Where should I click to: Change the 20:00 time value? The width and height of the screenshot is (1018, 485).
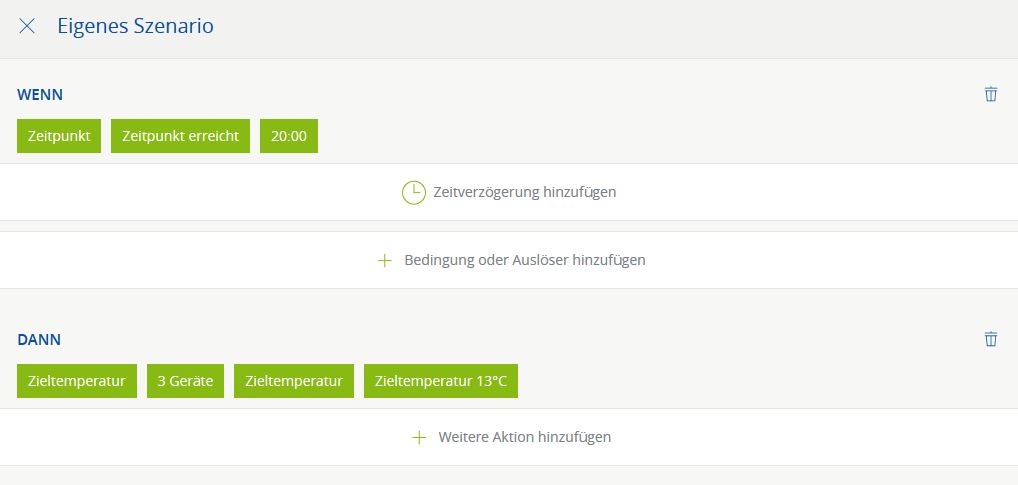pyautogui.click(x=288, y=136)
